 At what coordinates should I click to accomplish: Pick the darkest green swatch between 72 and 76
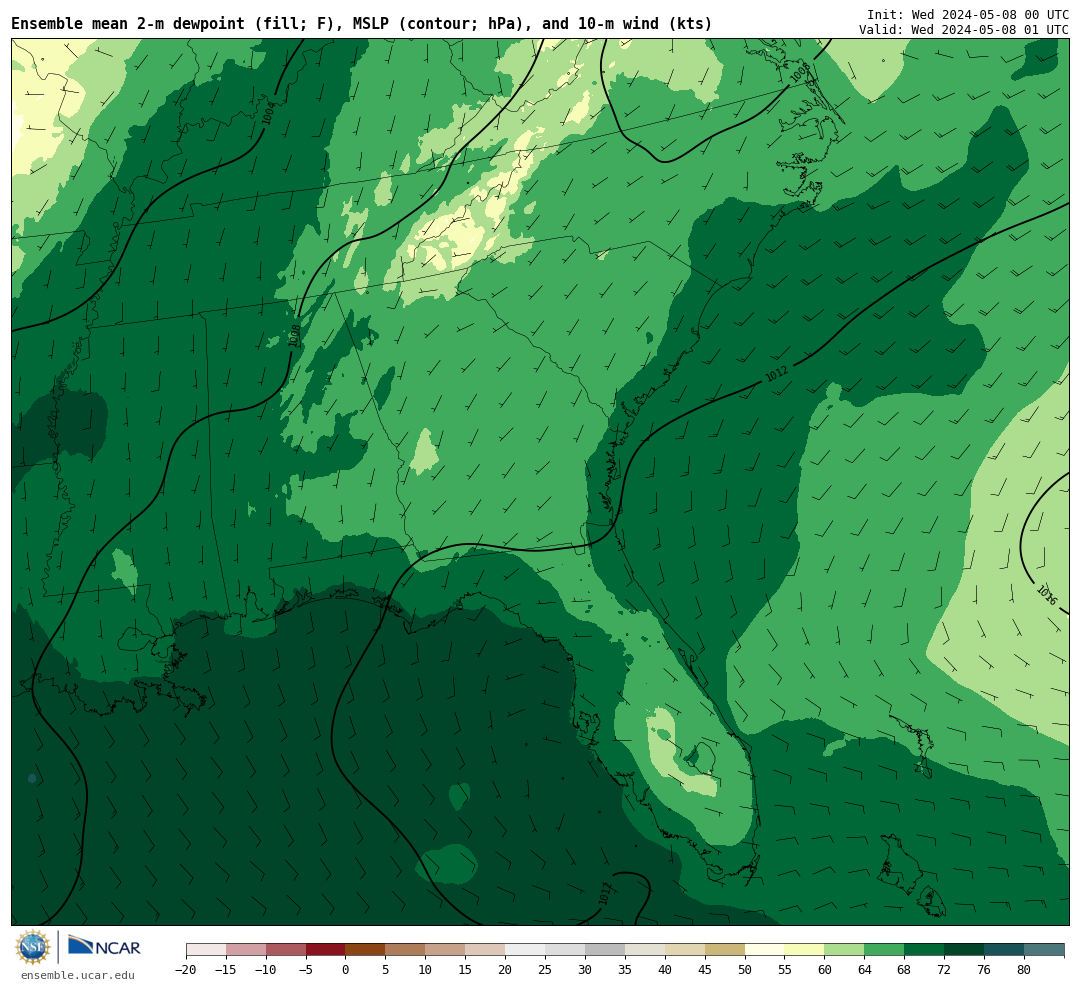click(x=964, y=950)
